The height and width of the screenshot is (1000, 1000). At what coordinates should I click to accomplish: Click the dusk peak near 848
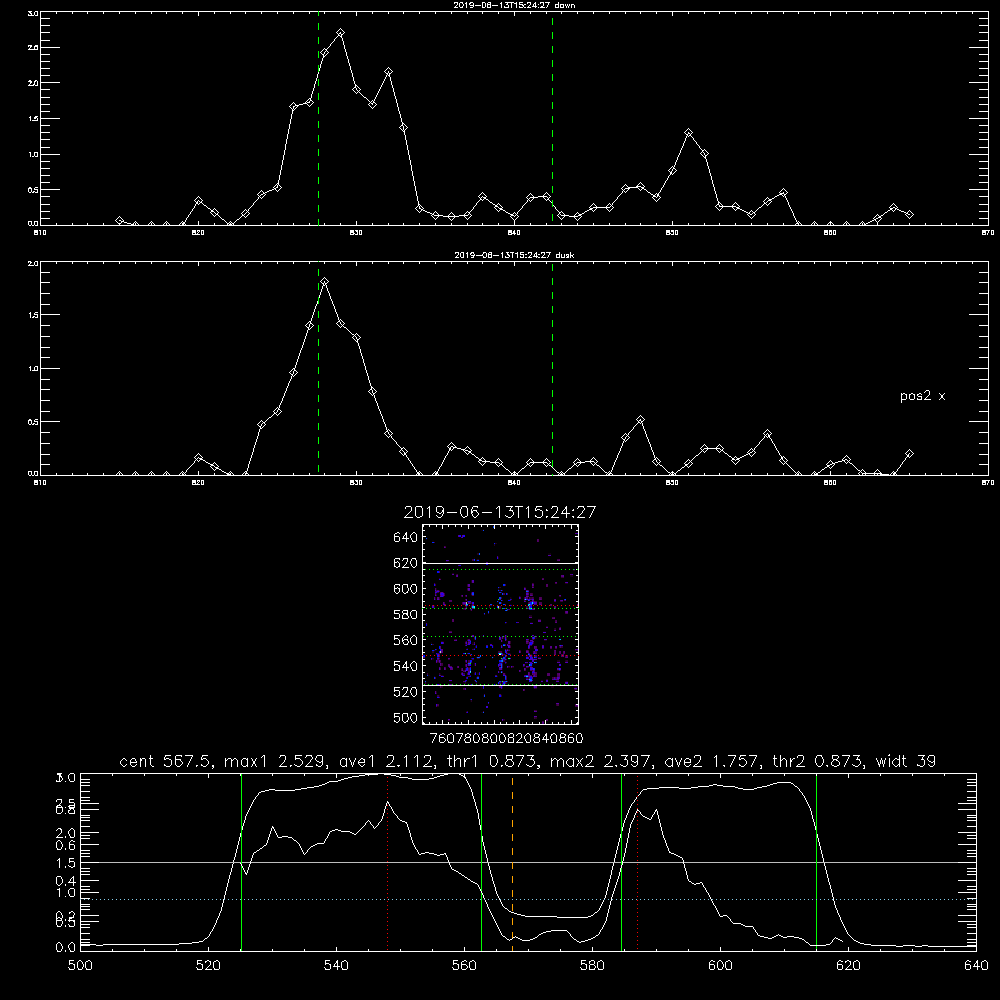(x=641, y=420)
